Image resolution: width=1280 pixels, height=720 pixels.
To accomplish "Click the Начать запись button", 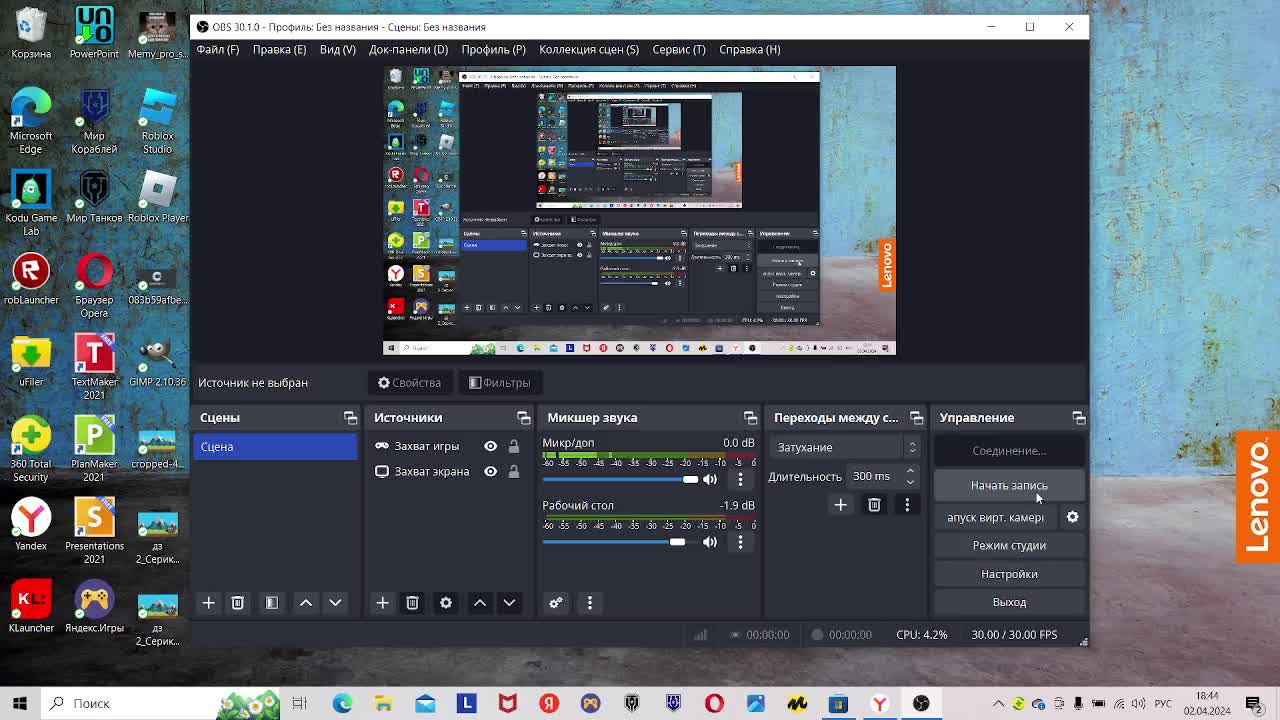I will click(x=1009, y=486).
